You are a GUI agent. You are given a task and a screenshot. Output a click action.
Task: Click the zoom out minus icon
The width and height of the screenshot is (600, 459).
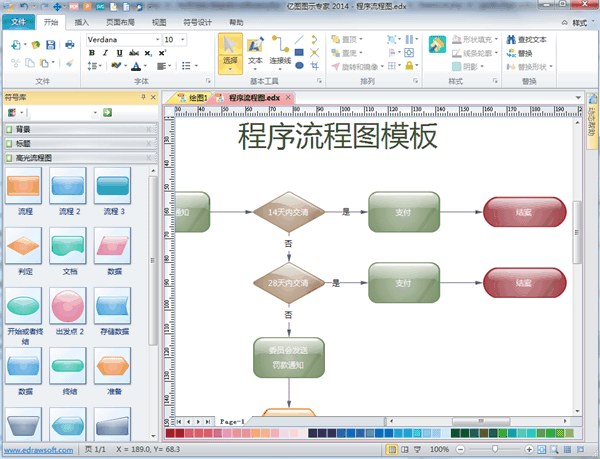[x=461, y=449]
